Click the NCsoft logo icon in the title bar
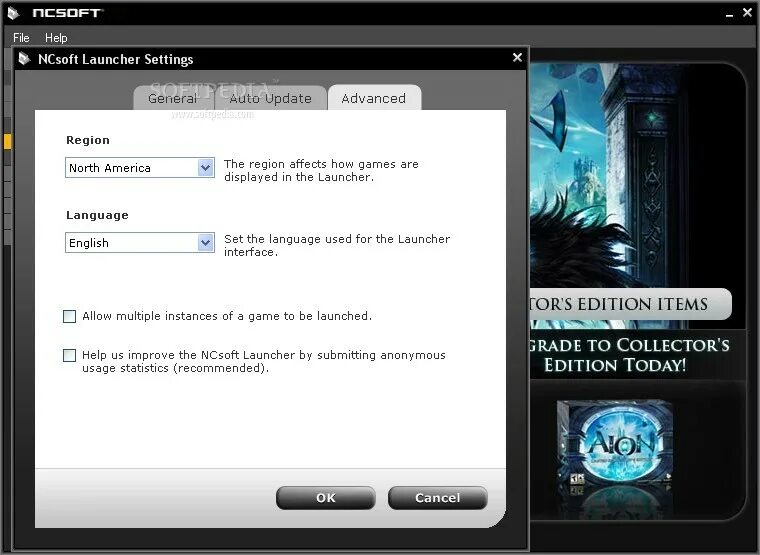The image size is (760, 555). click(x=14, y=13)
